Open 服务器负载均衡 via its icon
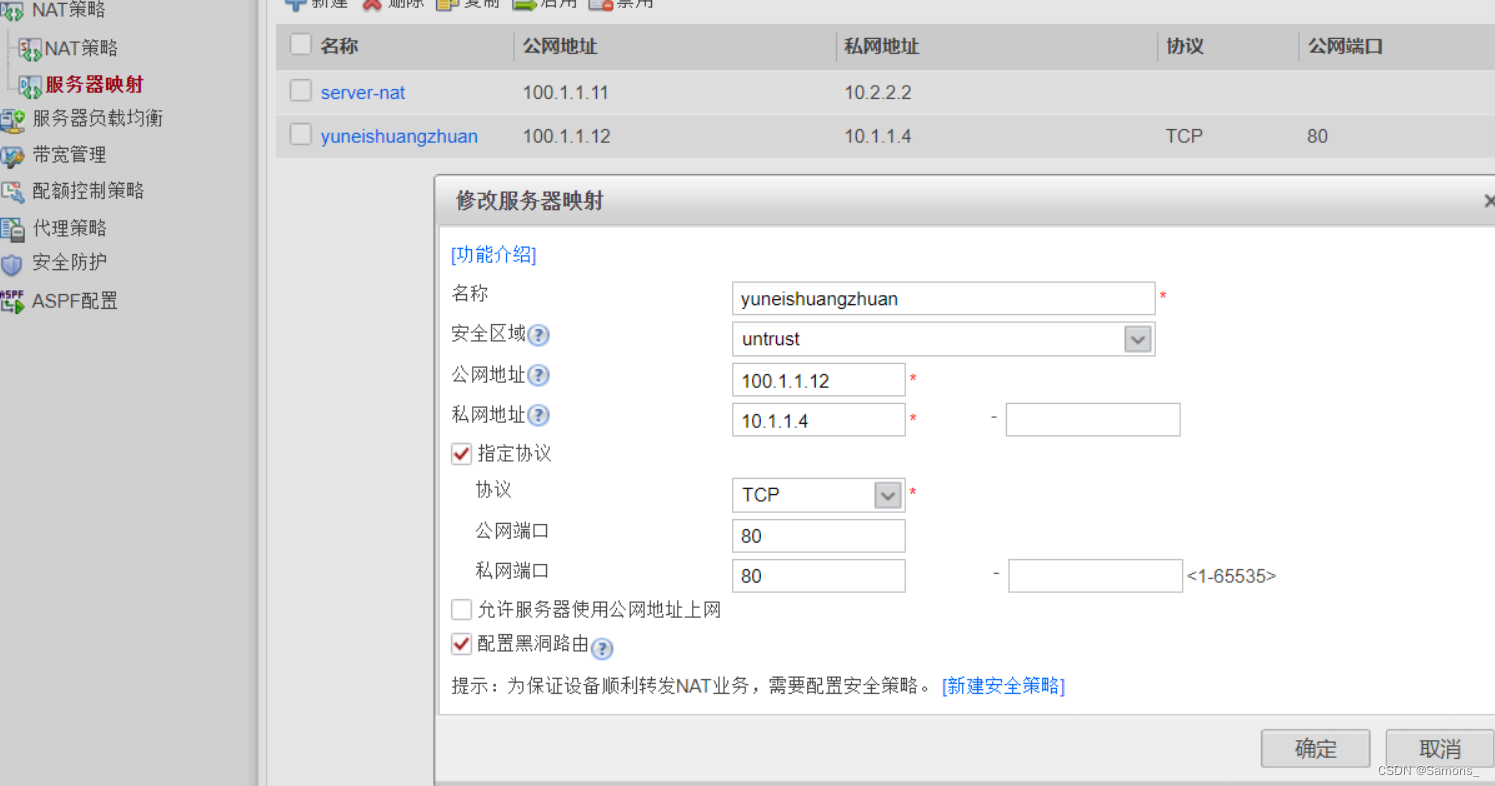 click(x=12, y=120)
